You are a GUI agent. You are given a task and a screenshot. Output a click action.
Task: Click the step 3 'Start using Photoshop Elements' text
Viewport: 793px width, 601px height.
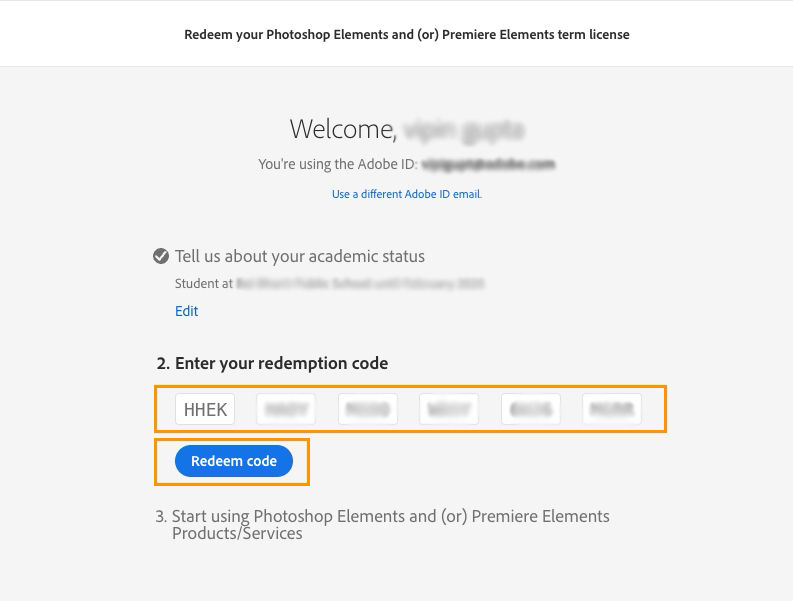390,517
